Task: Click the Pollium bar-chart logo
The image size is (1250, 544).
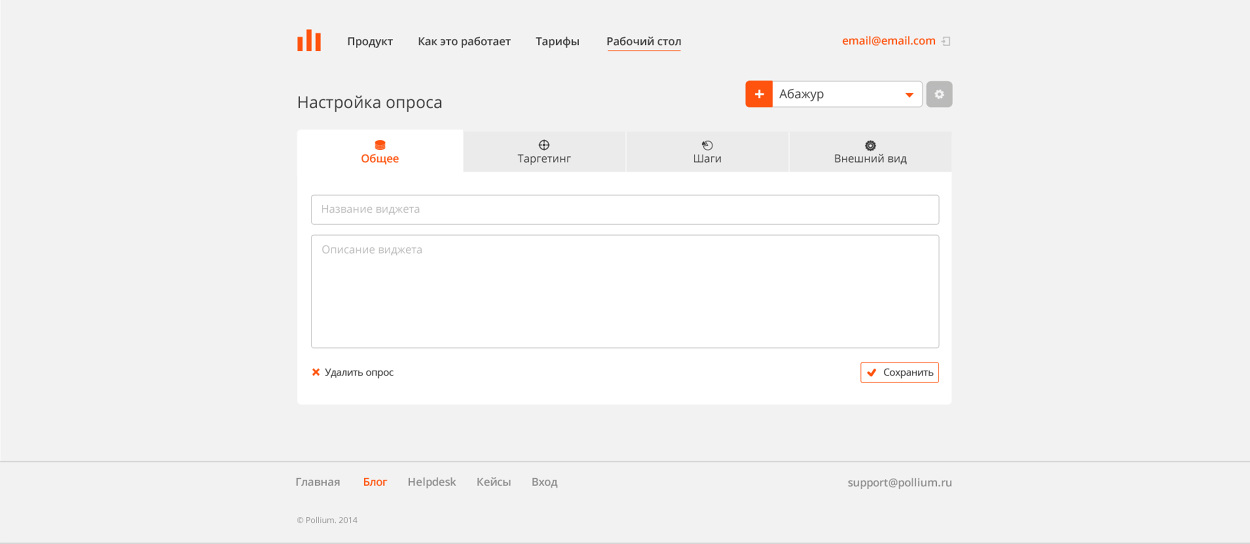Action: point(309,41)
